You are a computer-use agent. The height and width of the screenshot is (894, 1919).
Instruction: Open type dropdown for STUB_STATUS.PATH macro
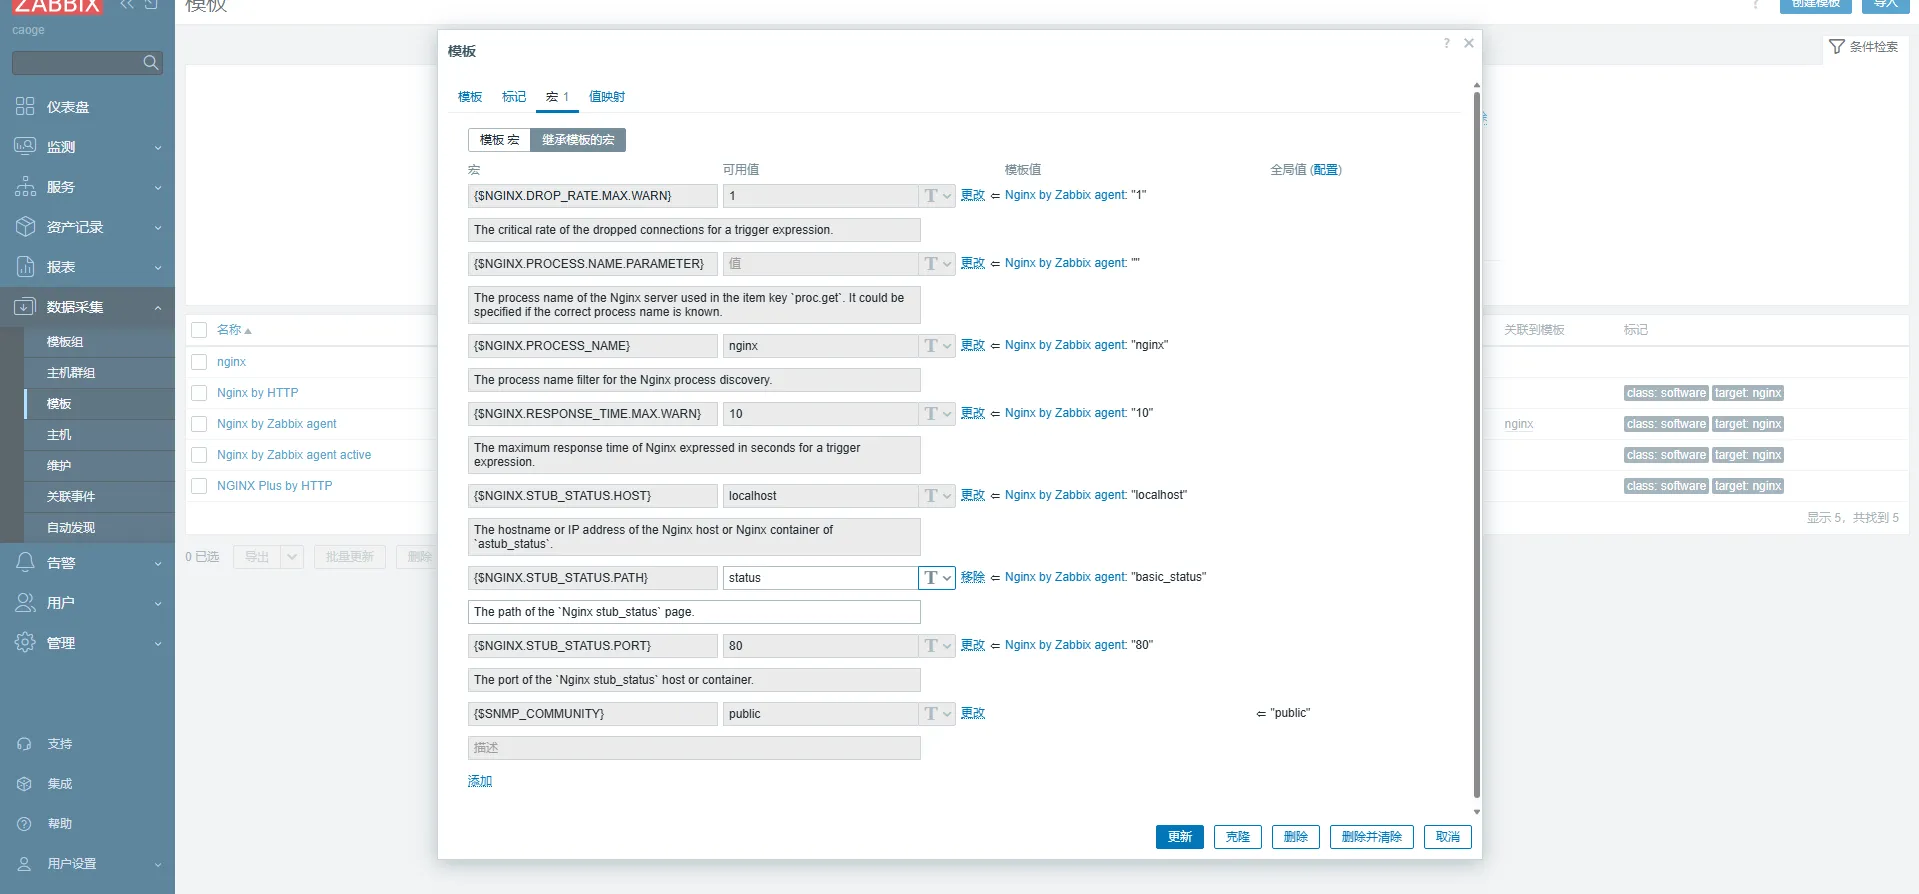click(x=937, y=578)
